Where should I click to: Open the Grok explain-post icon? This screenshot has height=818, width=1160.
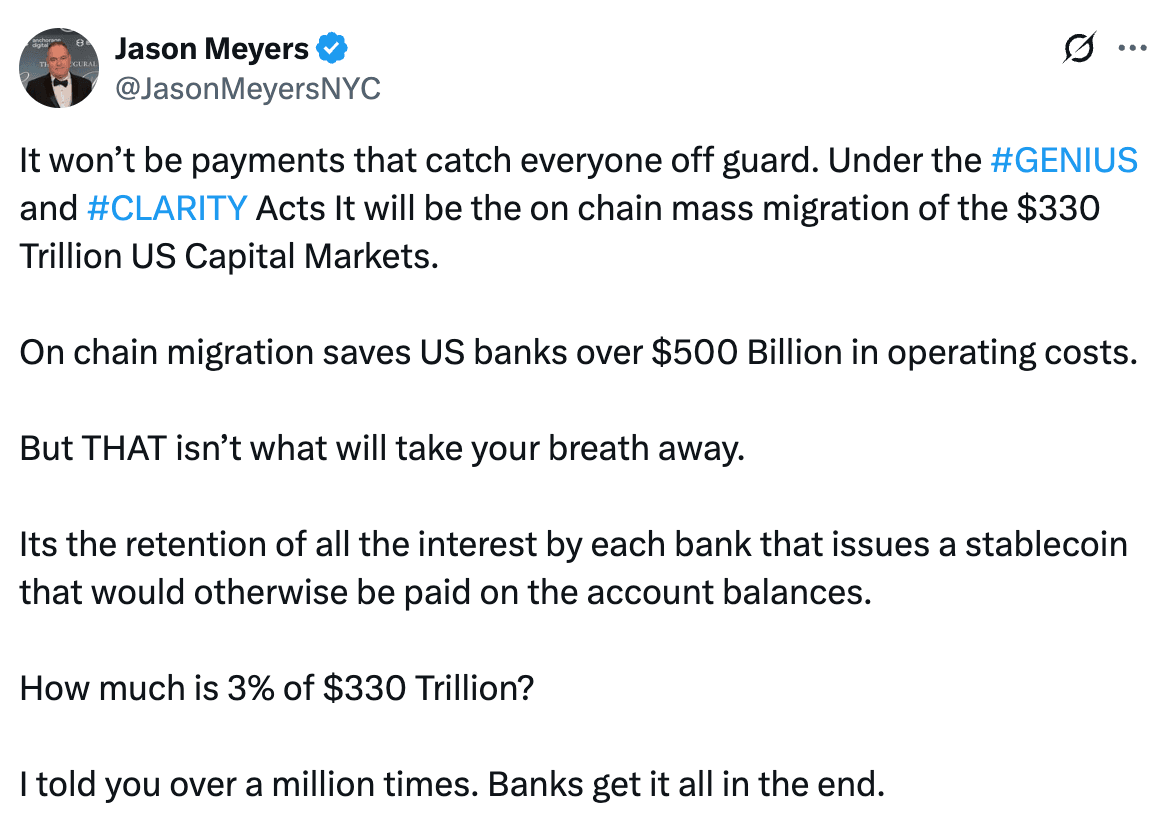click(1079, 48)
